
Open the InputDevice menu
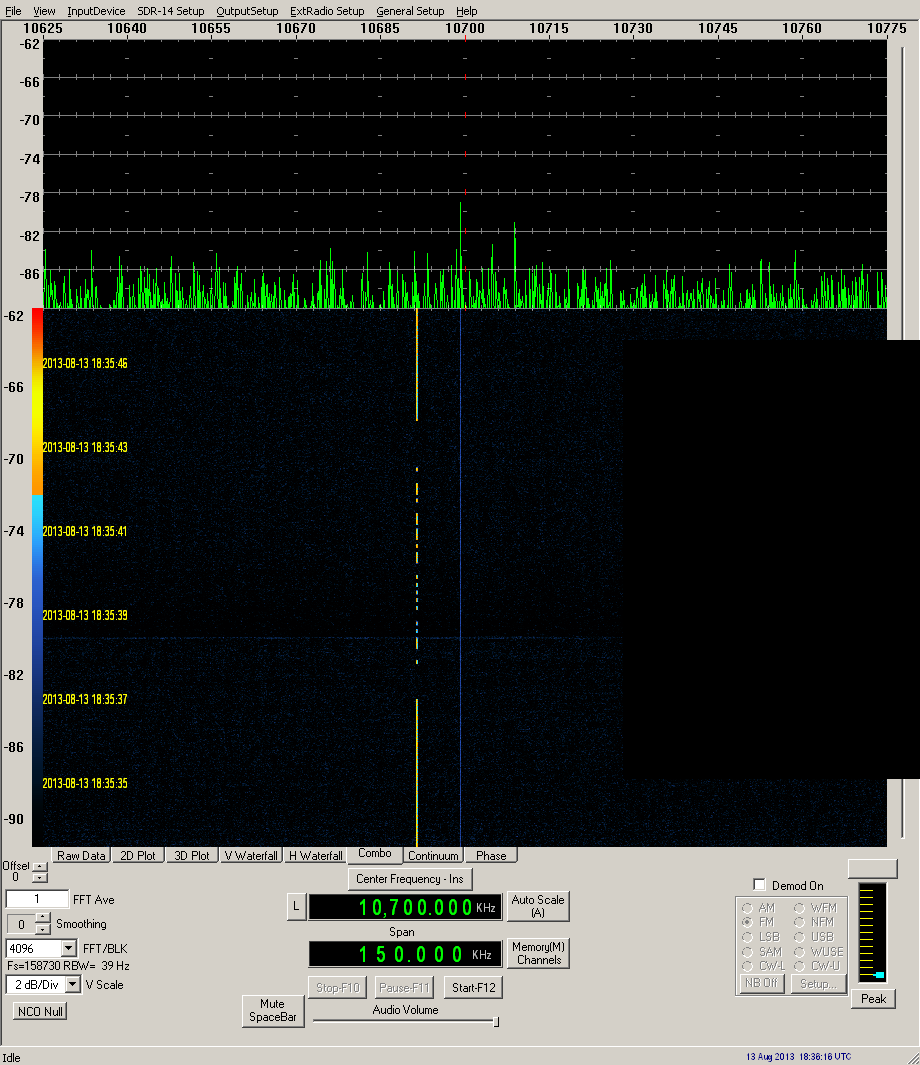96,11
